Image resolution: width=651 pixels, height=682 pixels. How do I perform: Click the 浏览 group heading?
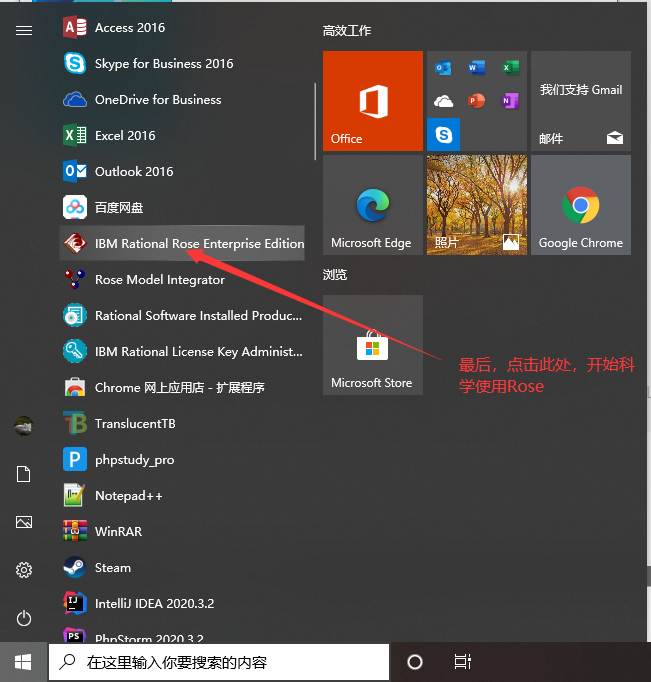tap(335, 275)
